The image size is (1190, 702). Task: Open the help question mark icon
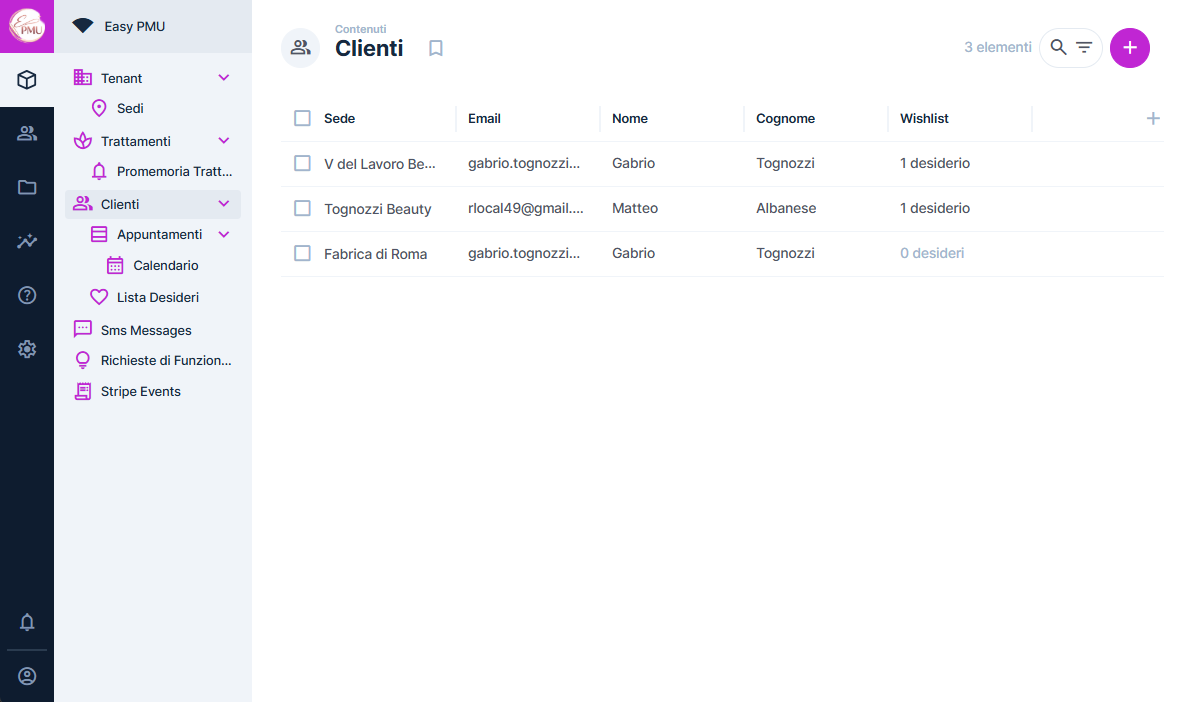[x=27, y=295]
